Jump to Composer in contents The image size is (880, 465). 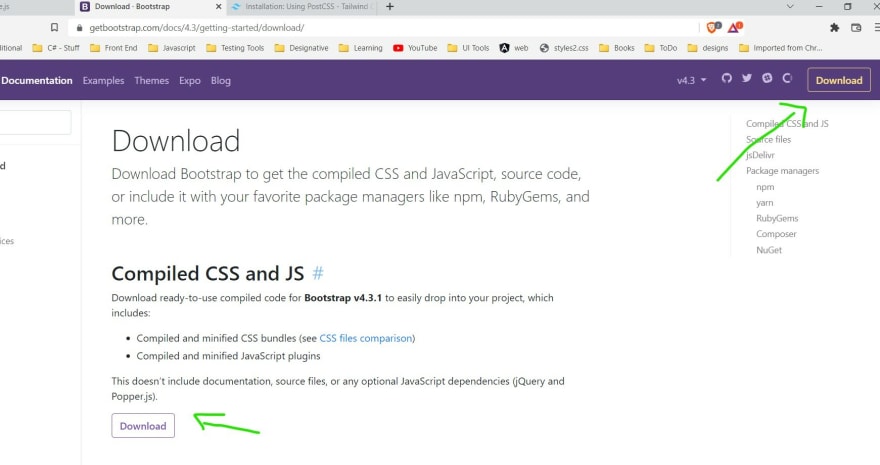point(776,234)
